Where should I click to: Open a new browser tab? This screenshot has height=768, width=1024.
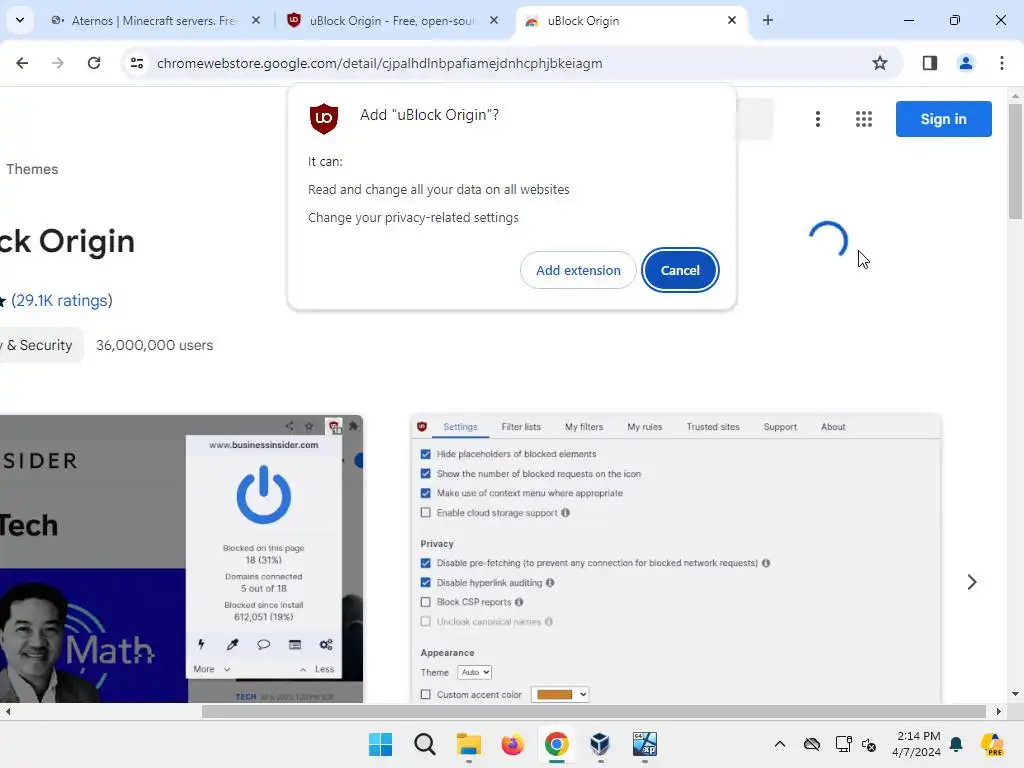[x=768, y=20]
